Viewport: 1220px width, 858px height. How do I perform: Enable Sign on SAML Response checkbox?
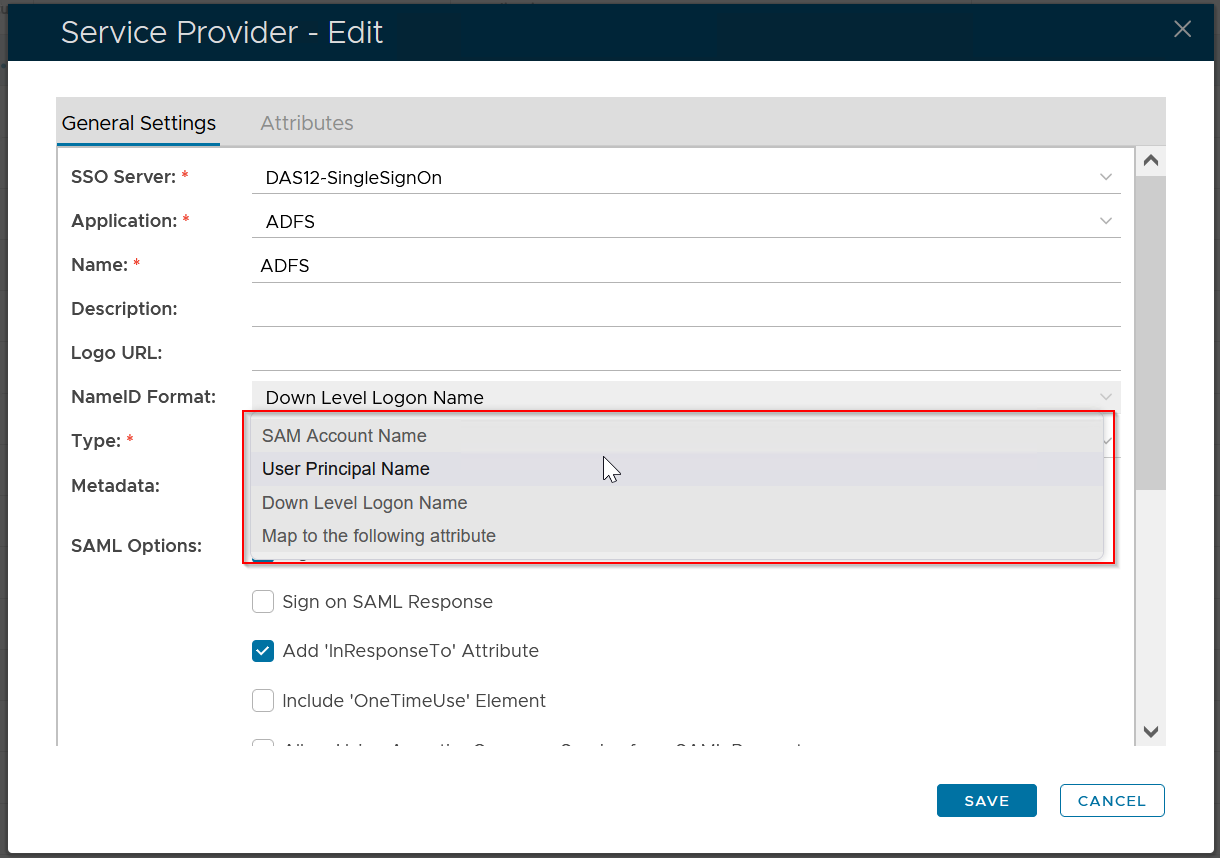tap(263, 602)
